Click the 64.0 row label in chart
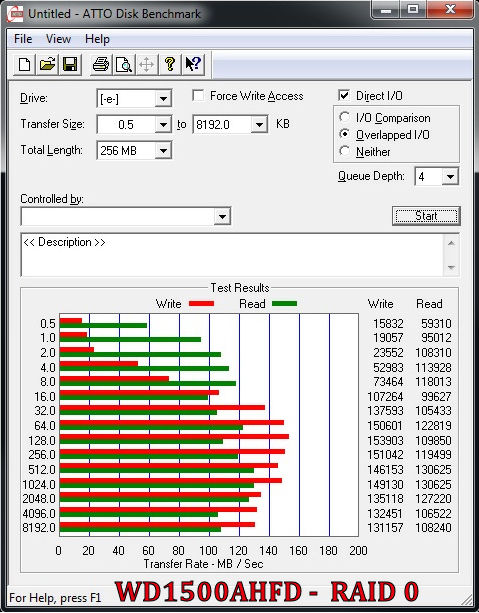Screen dimensions: 479x613 coord(45,426)
